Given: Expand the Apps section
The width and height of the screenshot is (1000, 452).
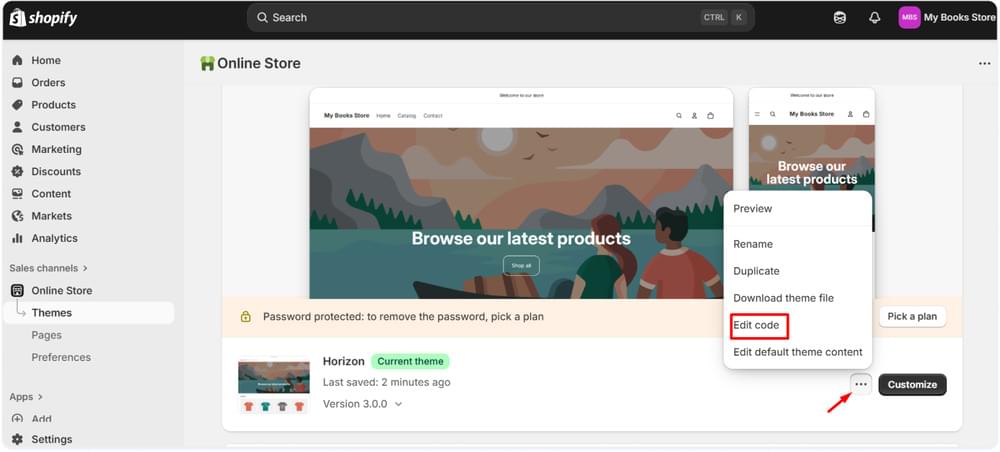Looking at the screenshot, I should click(x=26, y=397).
